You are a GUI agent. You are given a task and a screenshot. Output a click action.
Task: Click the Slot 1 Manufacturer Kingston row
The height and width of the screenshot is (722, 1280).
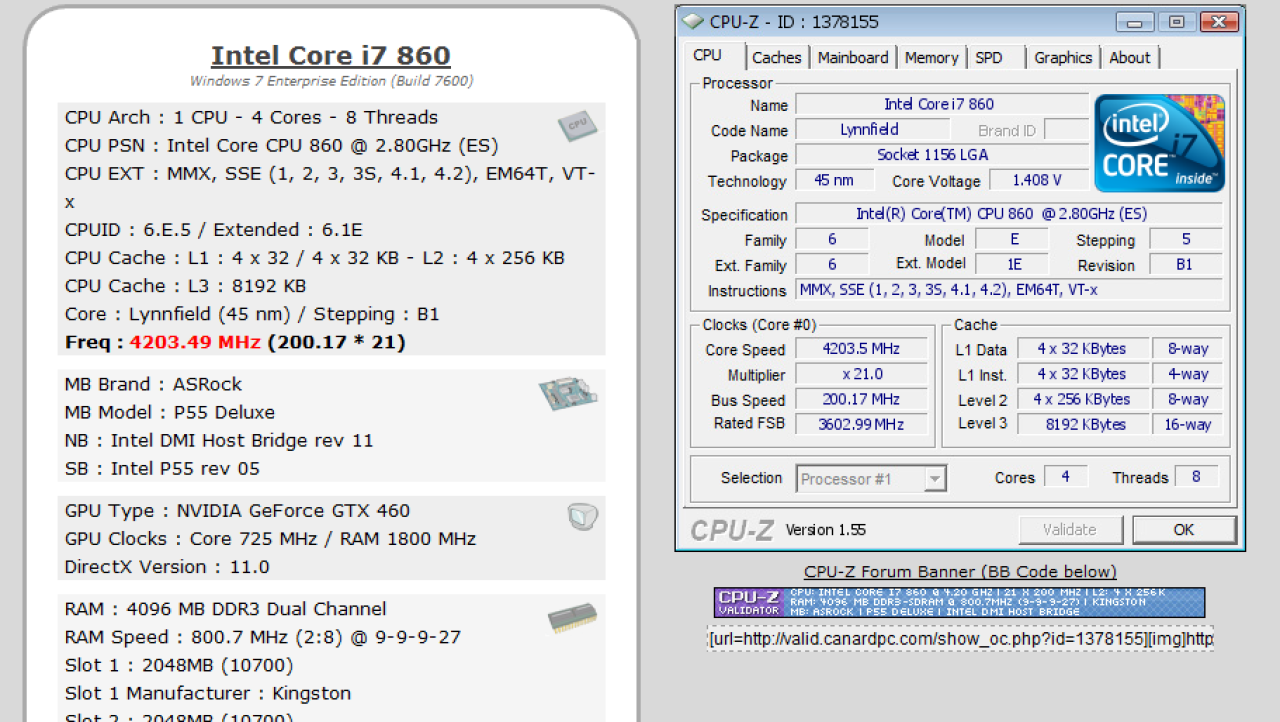coord(208,693)
